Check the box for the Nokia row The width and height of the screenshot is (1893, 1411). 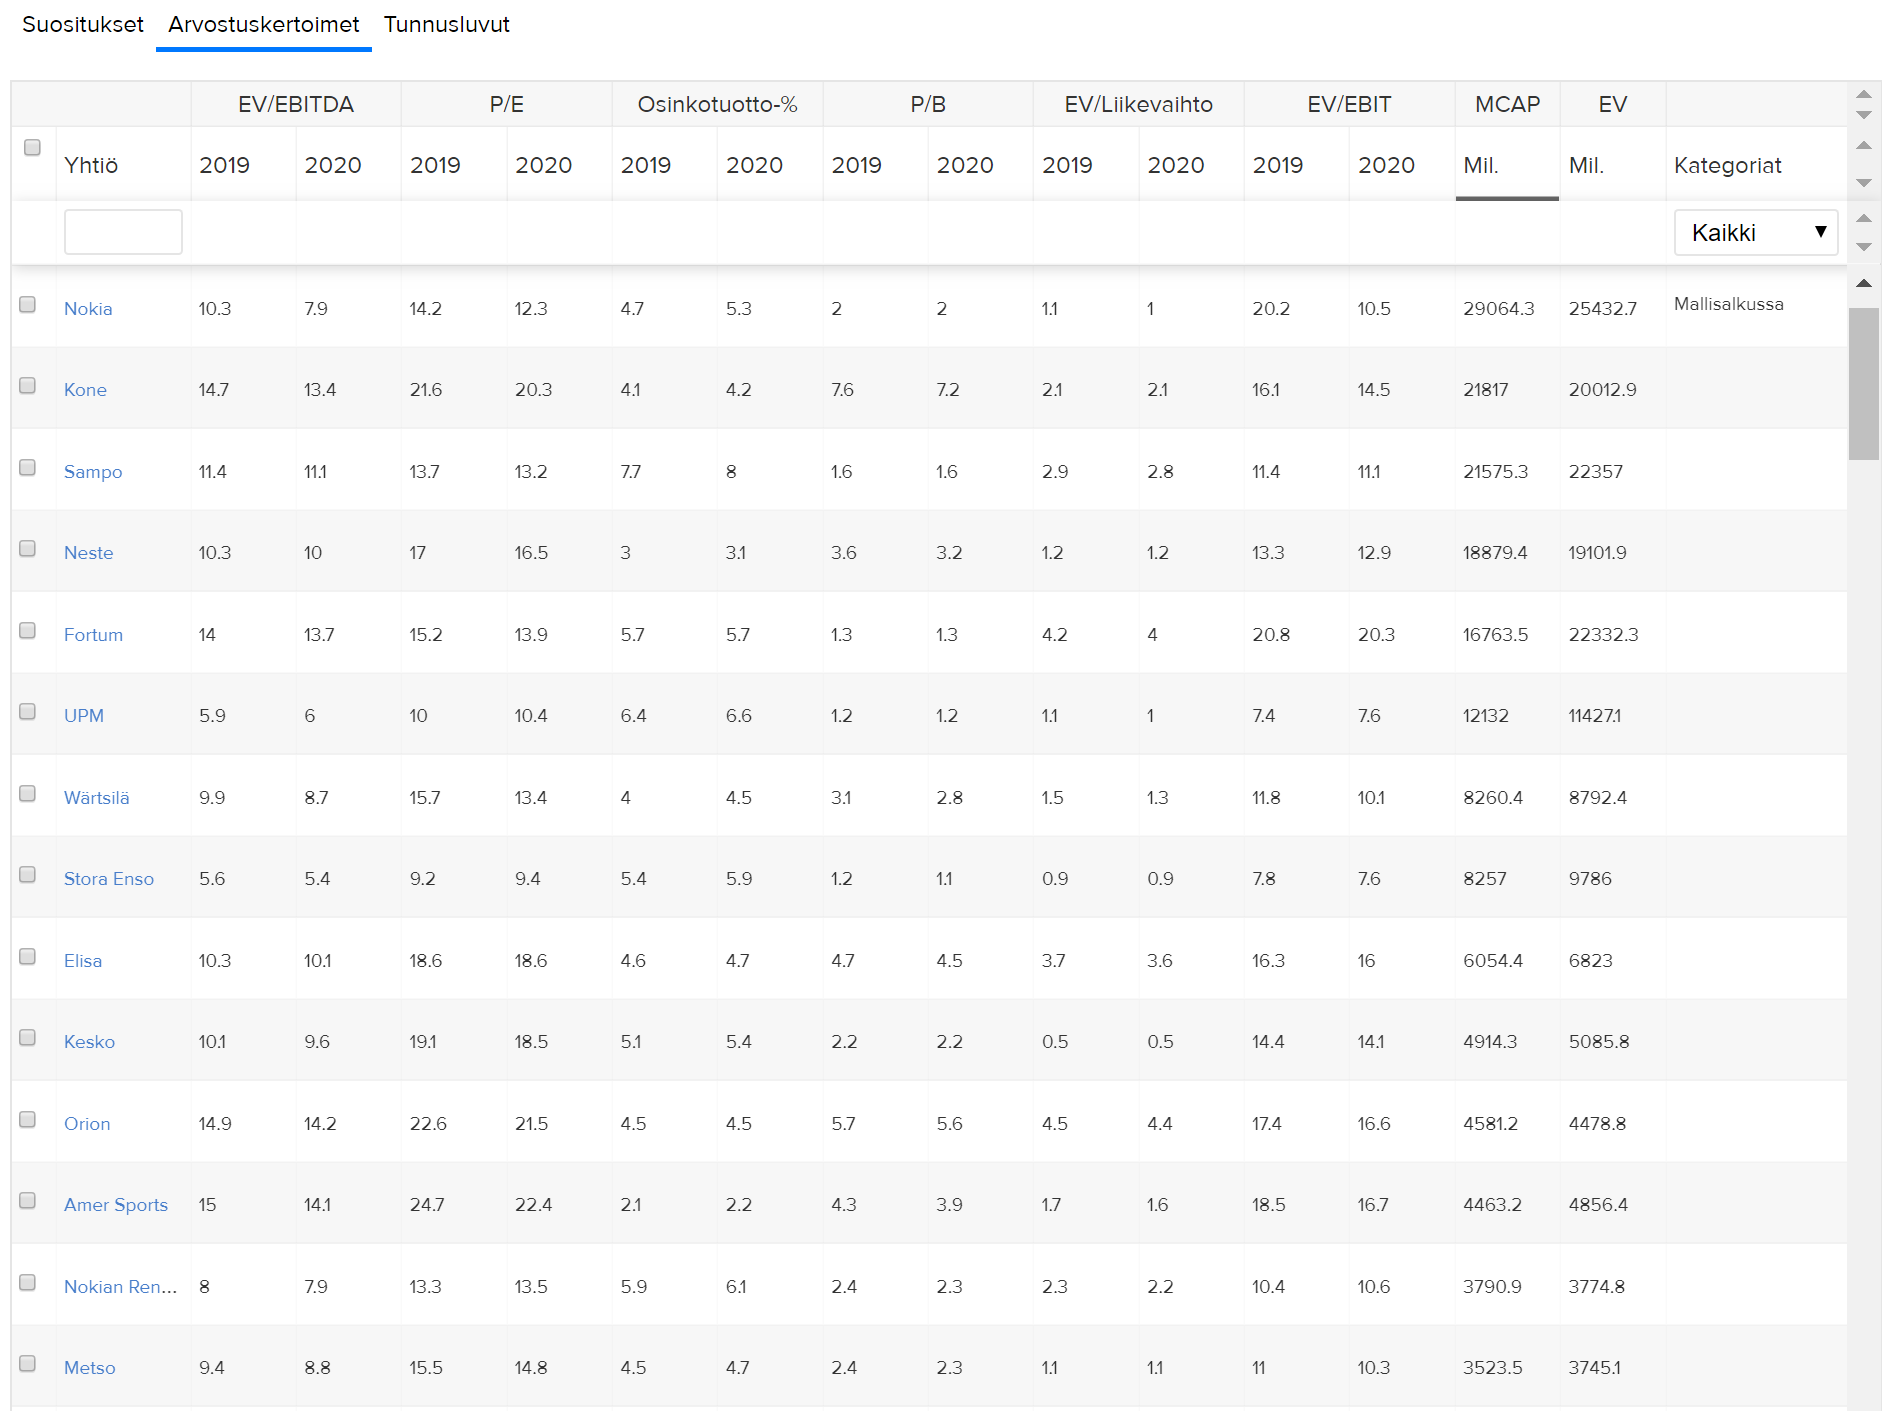[28, 305]
